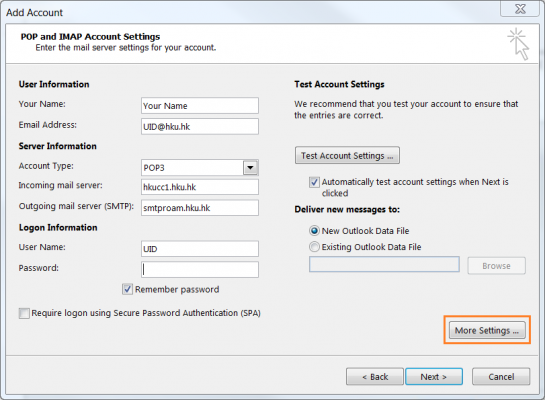Screen dimensions: 545x400
Task: Go to the Next step
Action: tap(434, 377)
